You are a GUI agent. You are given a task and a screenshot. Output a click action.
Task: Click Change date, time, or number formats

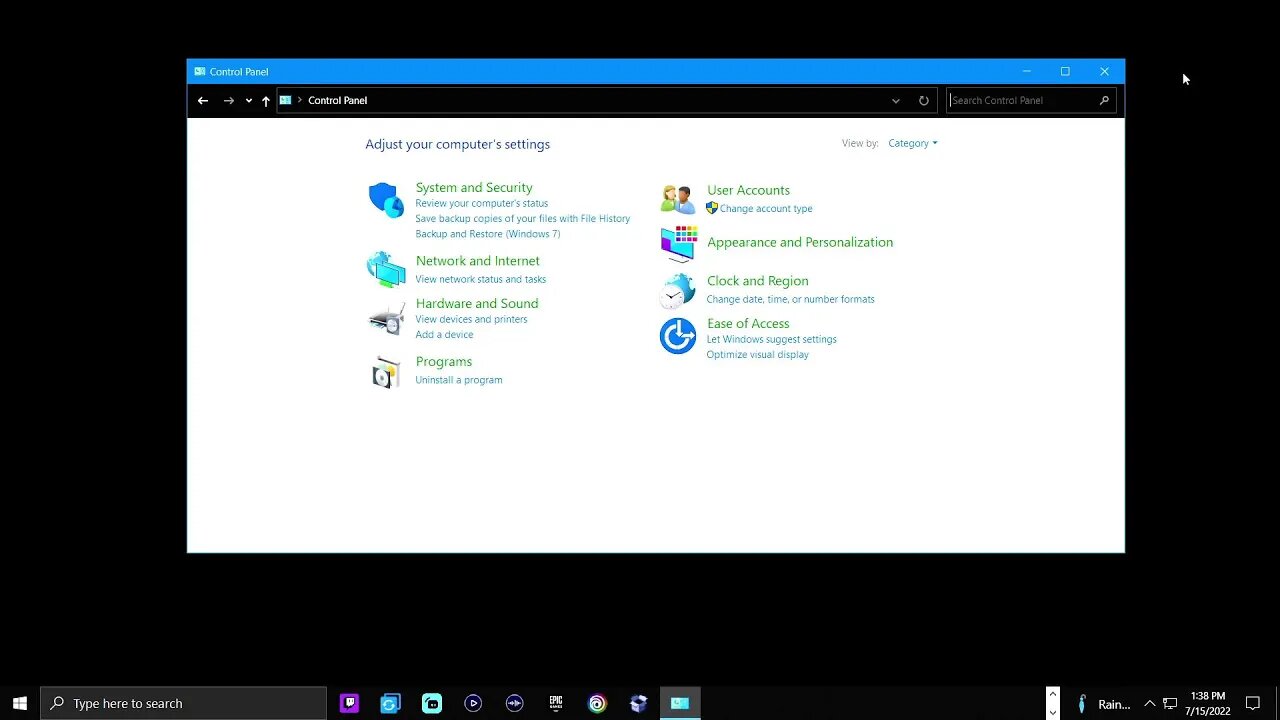[x=791, y=299]
